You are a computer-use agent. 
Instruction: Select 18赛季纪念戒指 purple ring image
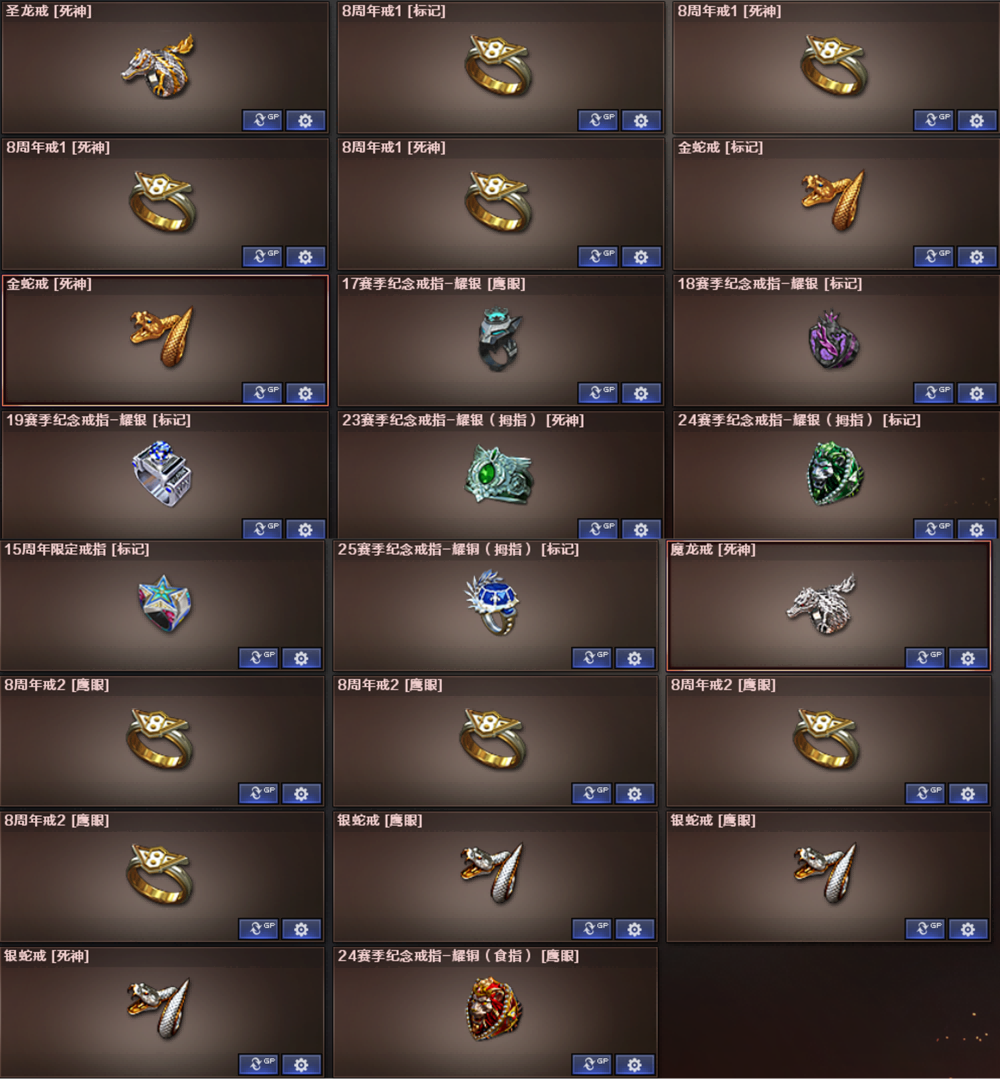833,340
